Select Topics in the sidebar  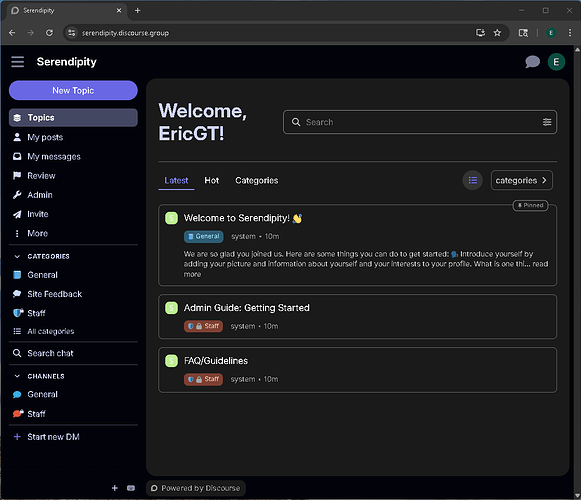pos(73,117)
